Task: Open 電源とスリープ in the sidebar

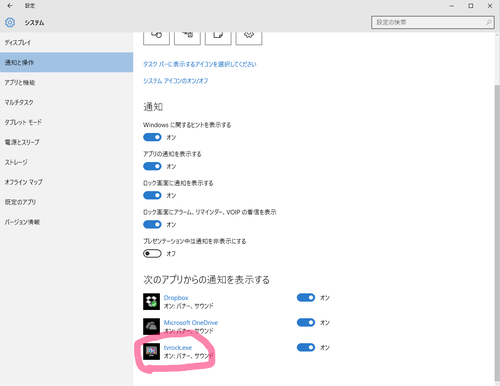Action: point(67,142)
